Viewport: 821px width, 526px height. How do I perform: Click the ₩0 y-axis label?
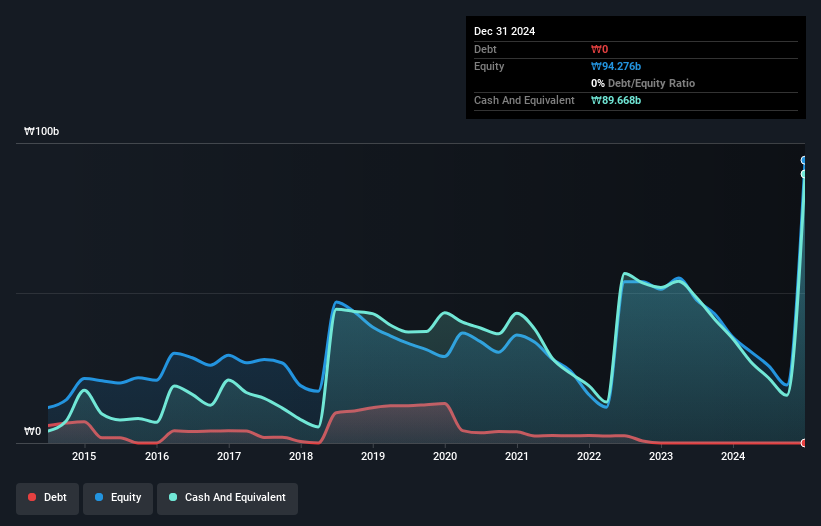point(32,431)
